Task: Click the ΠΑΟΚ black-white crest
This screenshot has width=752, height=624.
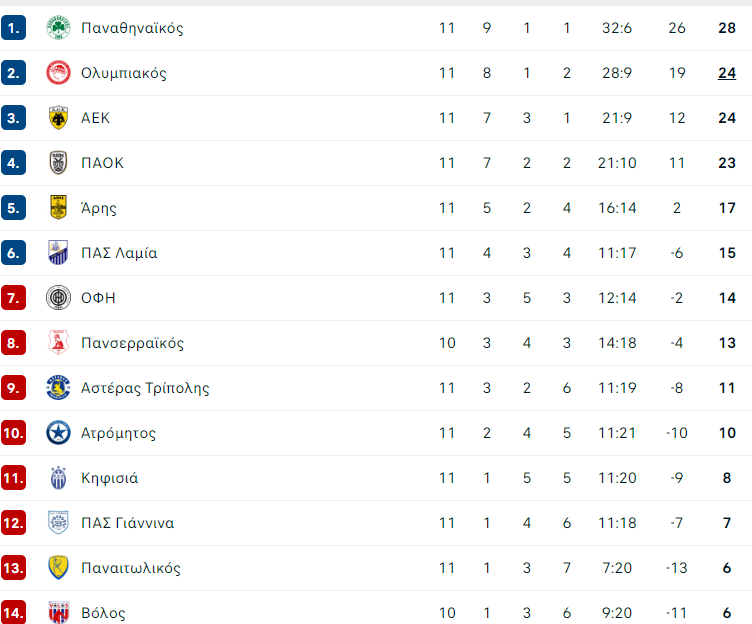Action: [59, 163]
